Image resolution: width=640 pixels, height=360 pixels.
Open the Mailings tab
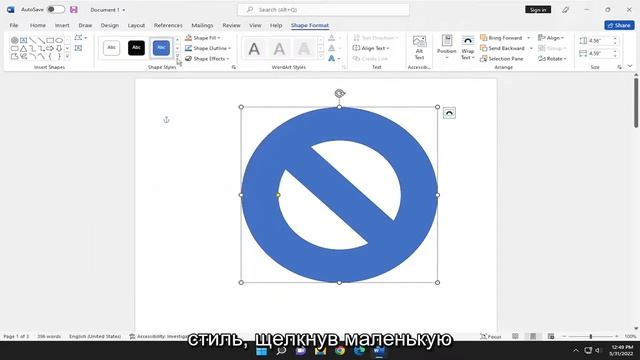point(202,25)
